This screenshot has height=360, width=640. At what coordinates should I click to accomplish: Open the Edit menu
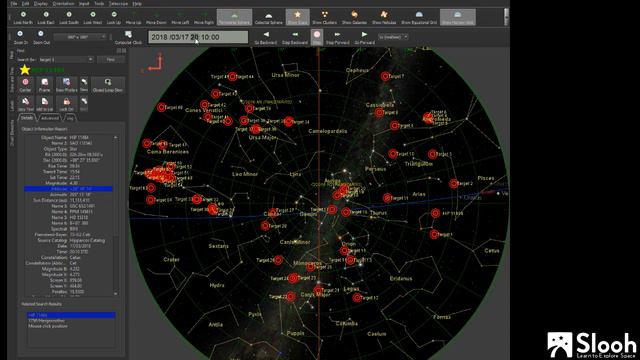25,4
